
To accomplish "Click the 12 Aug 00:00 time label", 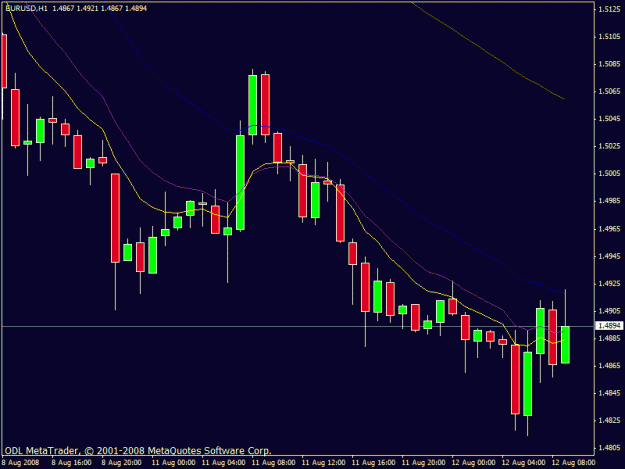I will pos(474,463).
